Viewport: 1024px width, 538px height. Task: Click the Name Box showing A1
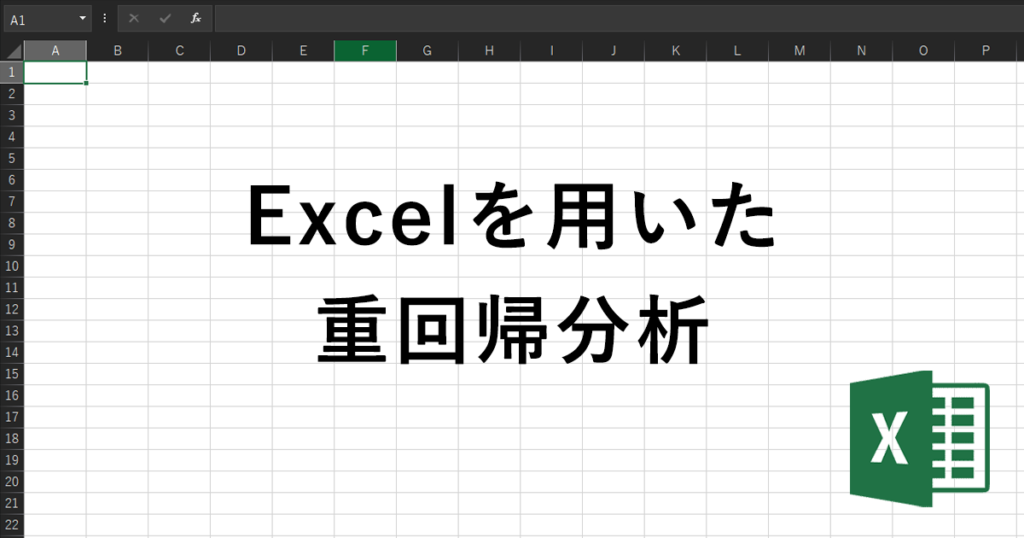click(38, 19)
